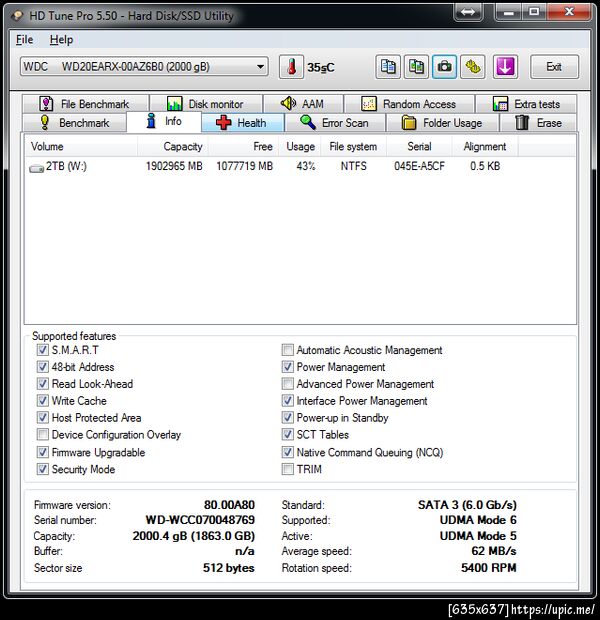The height and width of the screenshot is (620, 600).
Task: Click the Volume column header
Action: tap(81, 147)
